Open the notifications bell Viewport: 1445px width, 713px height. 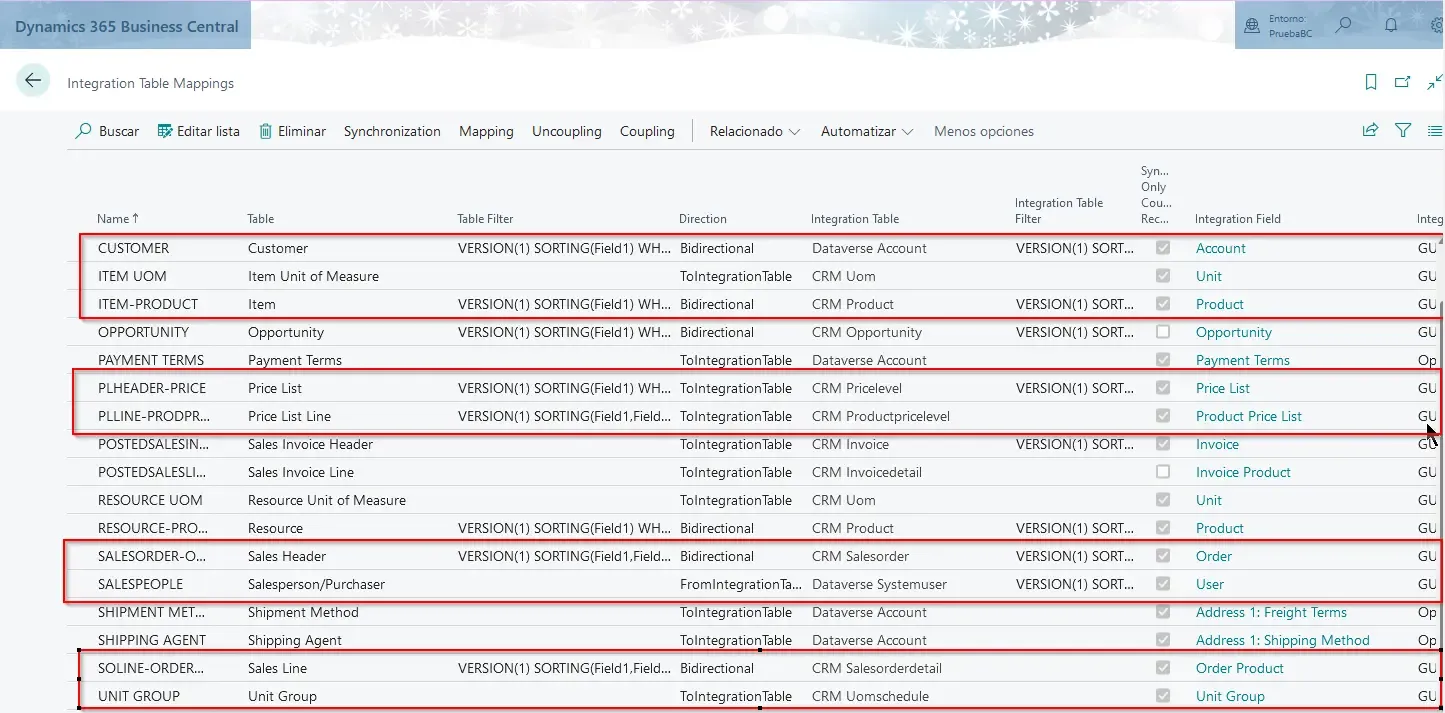tap(1391, 26)
